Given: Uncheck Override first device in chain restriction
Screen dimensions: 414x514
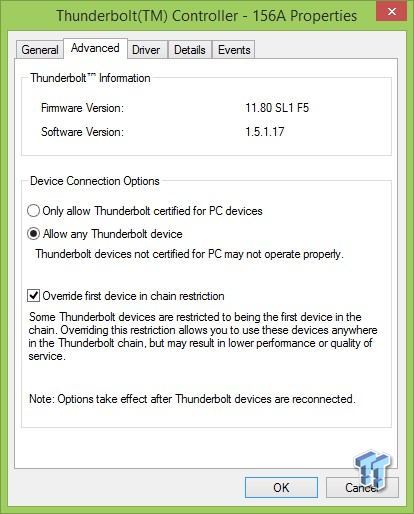Looking at the screenshot, I should point(33,296).
